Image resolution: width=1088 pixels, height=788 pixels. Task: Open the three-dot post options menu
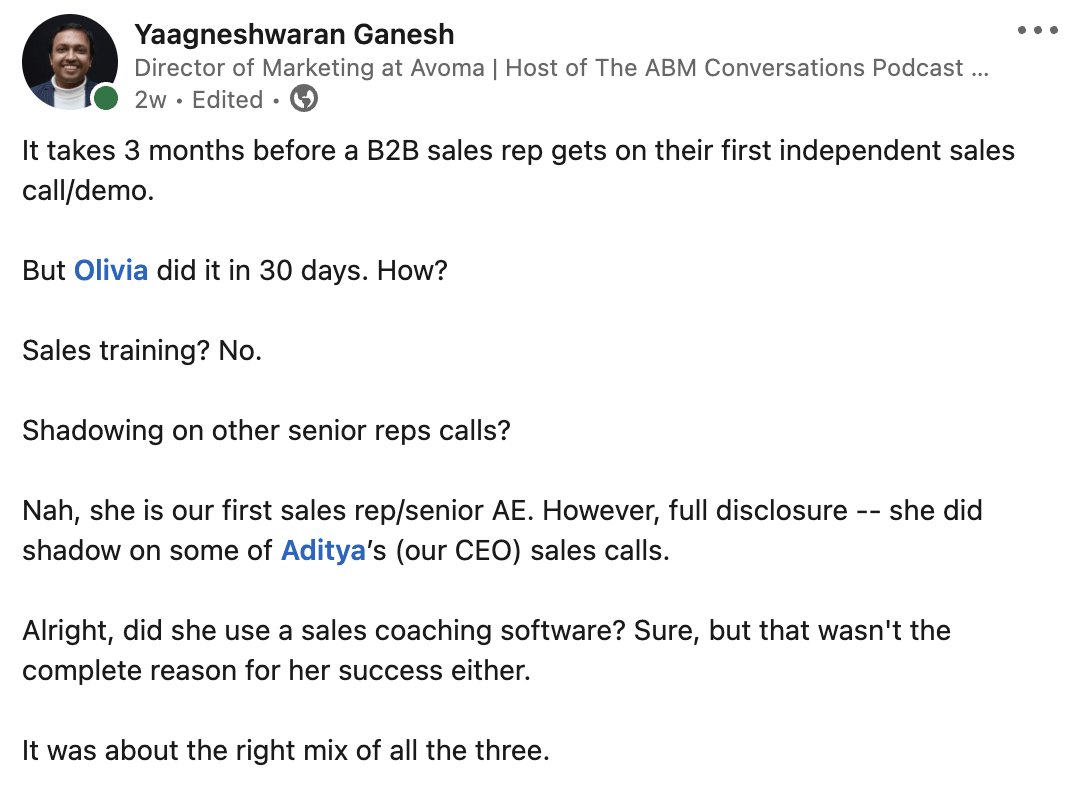(x=1038, y=30)
